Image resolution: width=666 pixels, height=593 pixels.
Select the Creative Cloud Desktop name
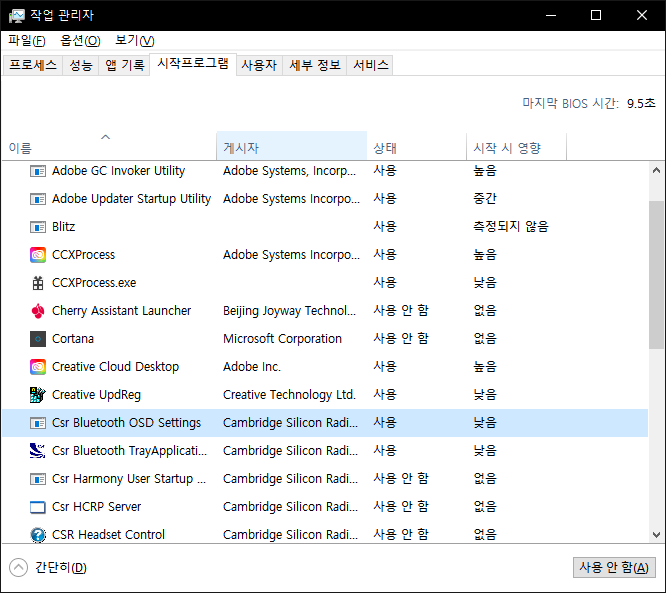[116, 367]
